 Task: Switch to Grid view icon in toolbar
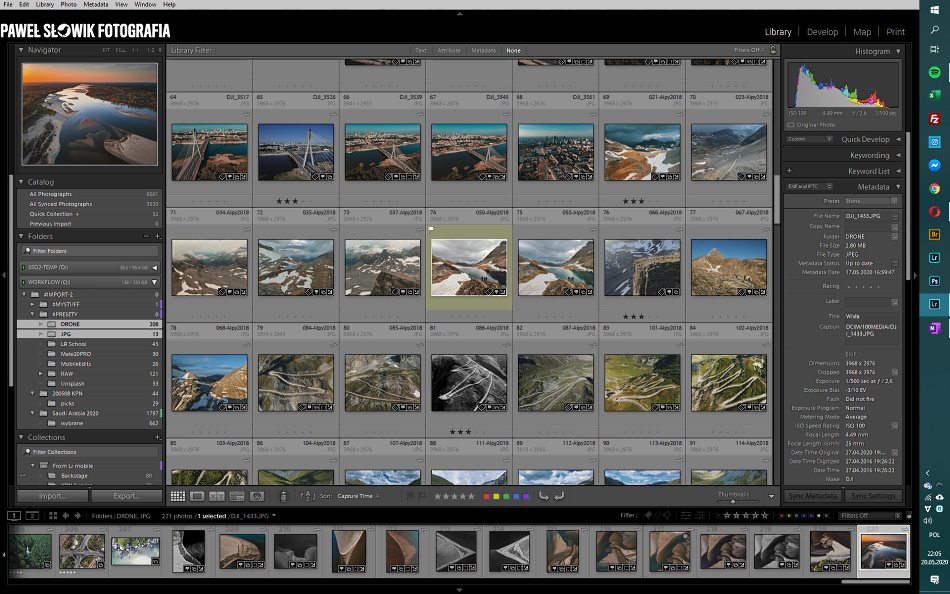pyautogui.click(x=178, y=496)
